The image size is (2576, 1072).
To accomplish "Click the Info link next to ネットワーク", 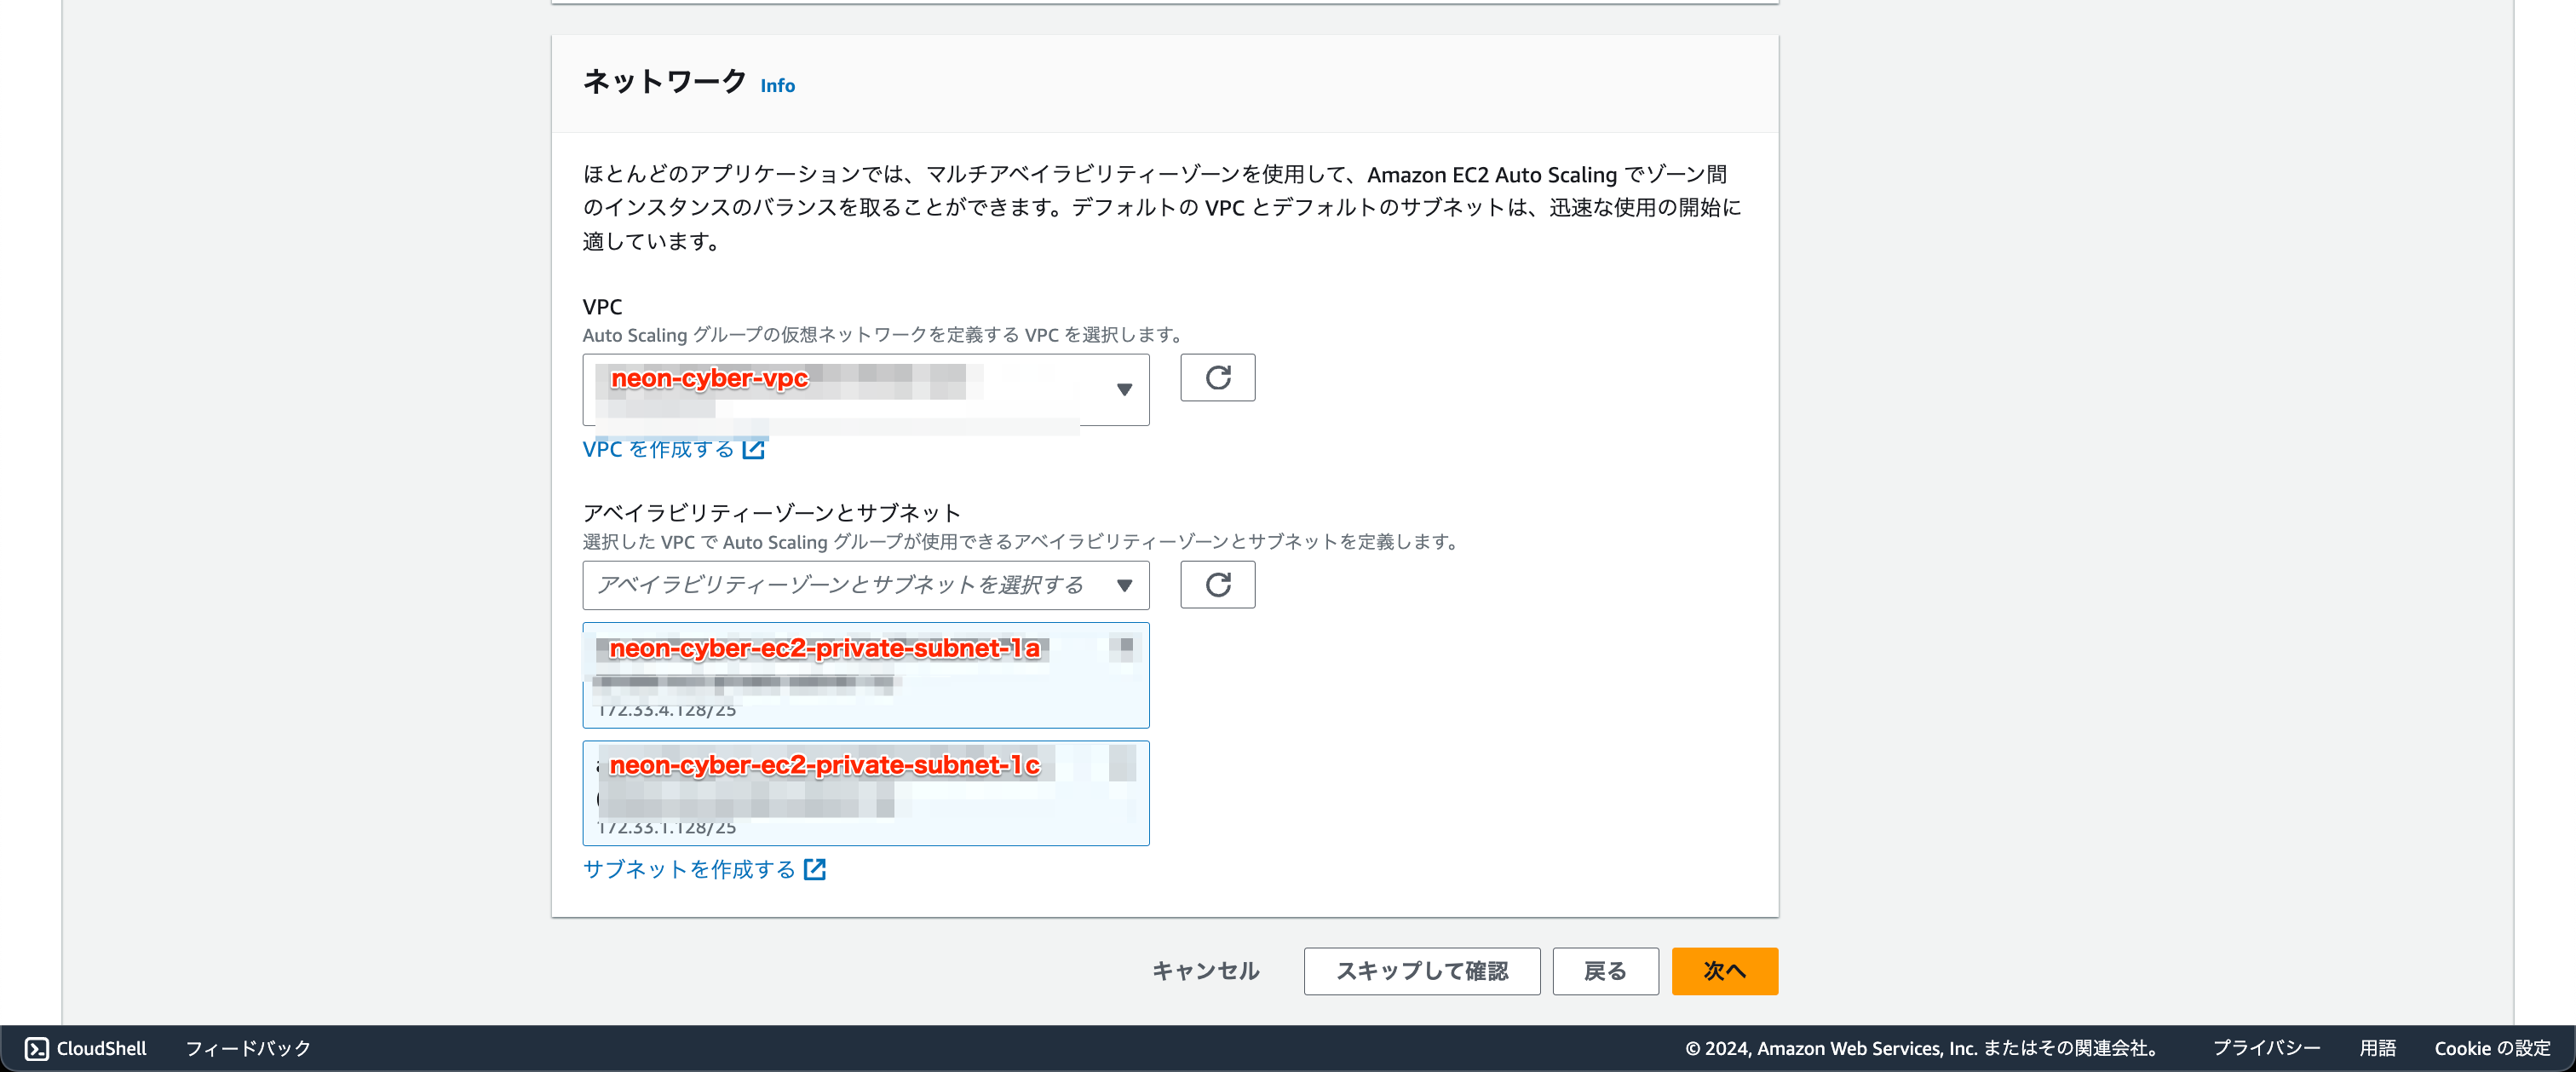I will (x=776, y=86).
